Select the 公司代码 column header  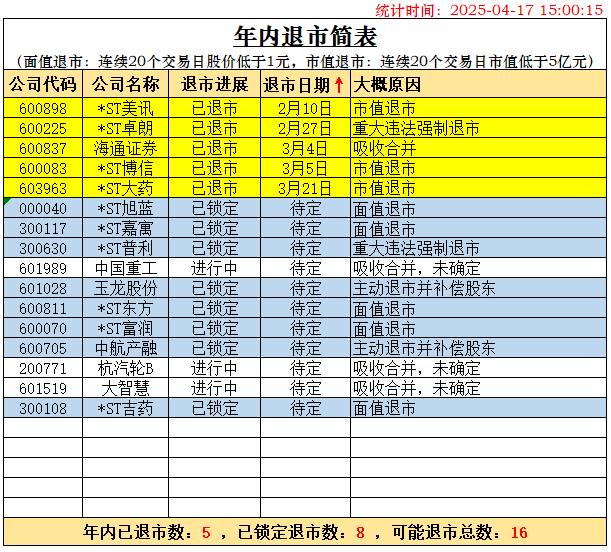[43, 84]
